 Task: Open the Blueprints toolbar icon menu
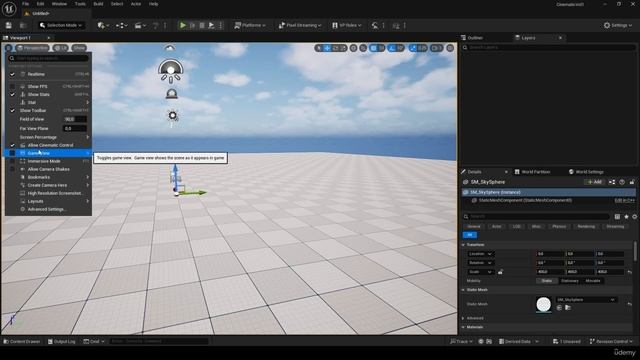point(121,25)
